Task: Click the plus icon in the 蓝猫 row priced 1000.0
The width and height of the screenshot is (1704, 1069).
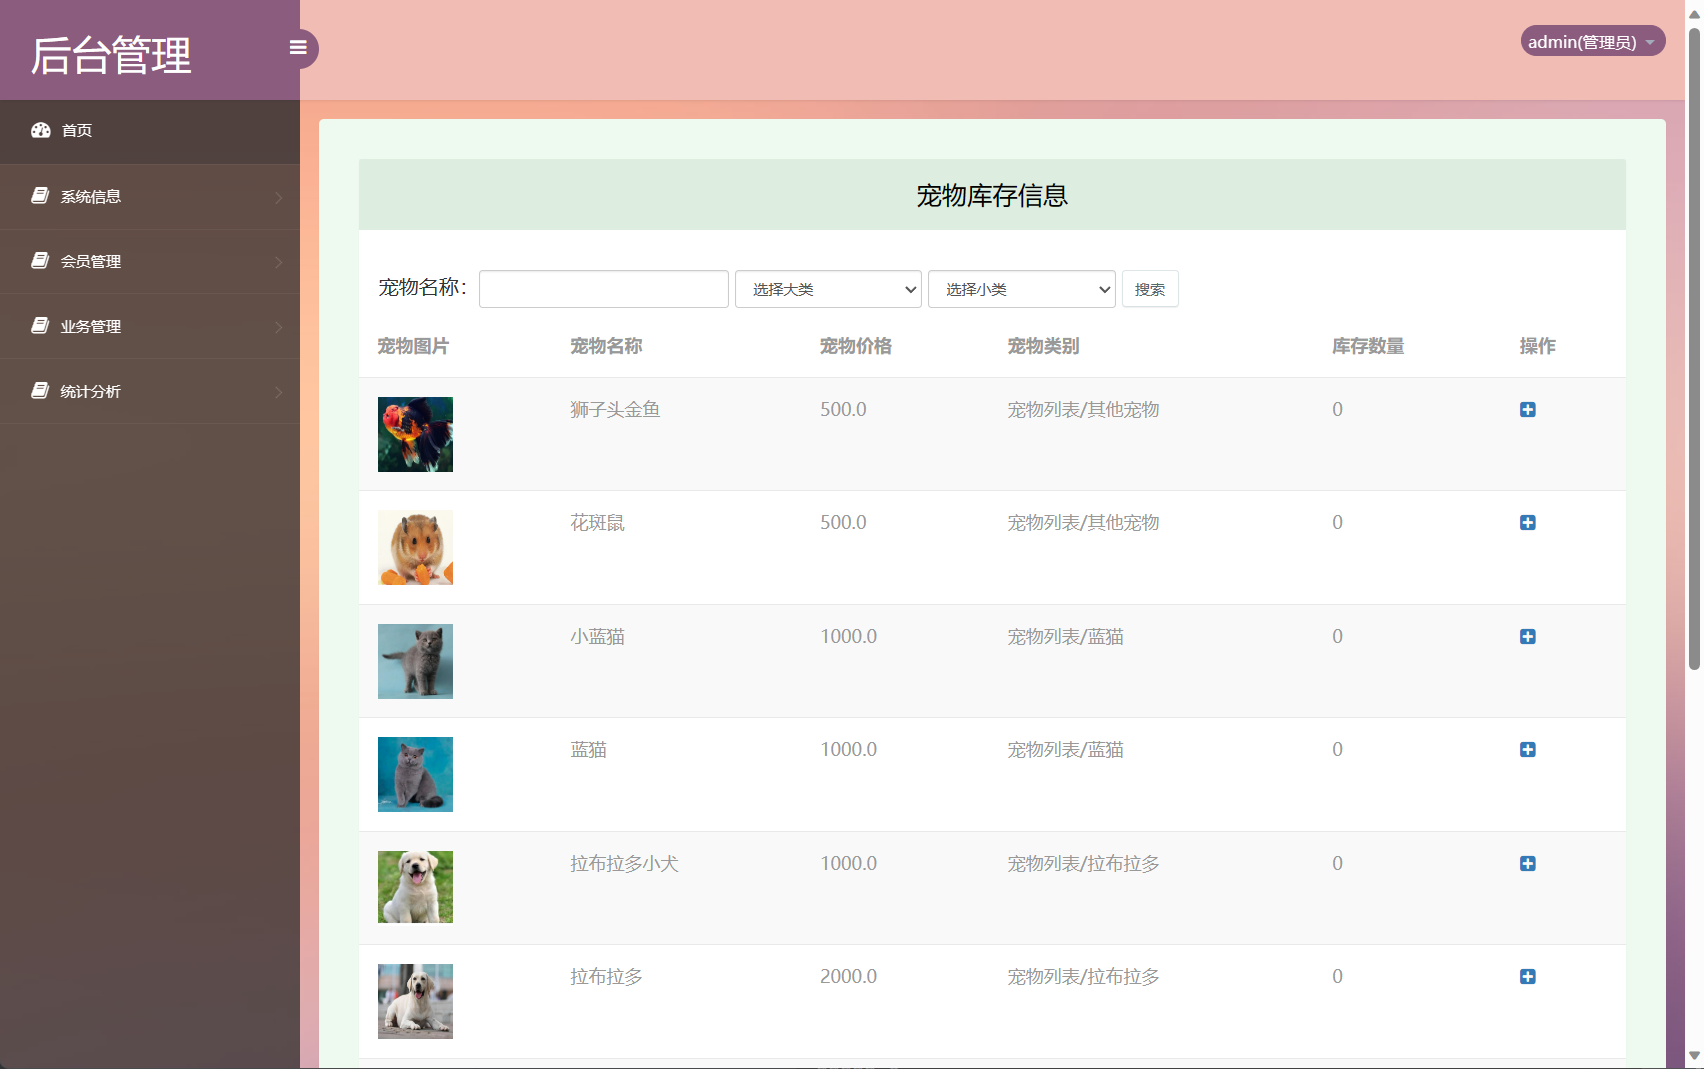Action: pos(1528,750)
